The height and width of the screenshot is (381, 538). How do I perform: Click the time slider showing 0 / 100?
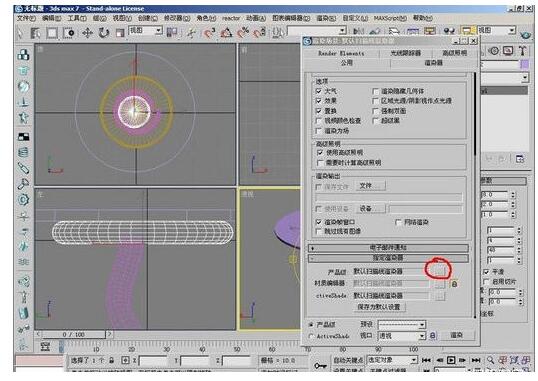[x=73, y=334]
